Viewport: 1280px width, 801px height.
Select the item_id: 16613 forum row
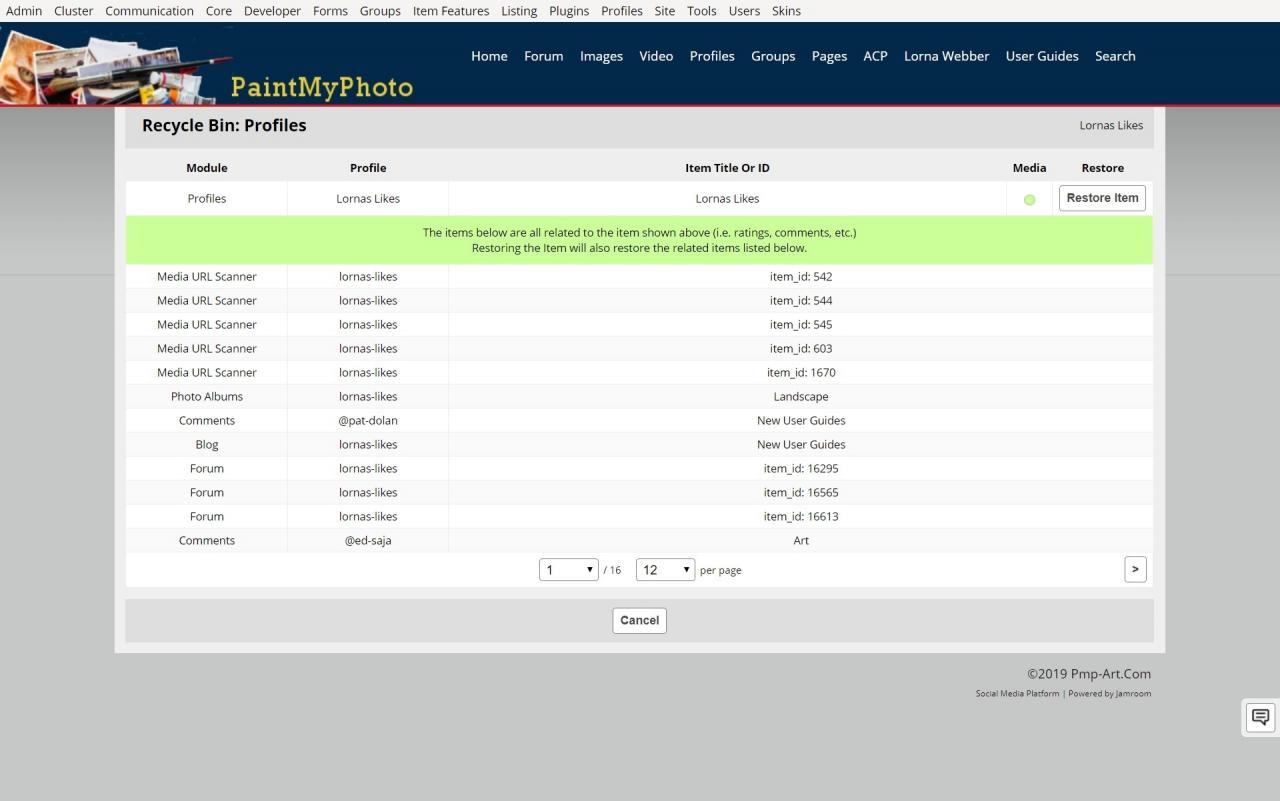click(x=639, y=517)
